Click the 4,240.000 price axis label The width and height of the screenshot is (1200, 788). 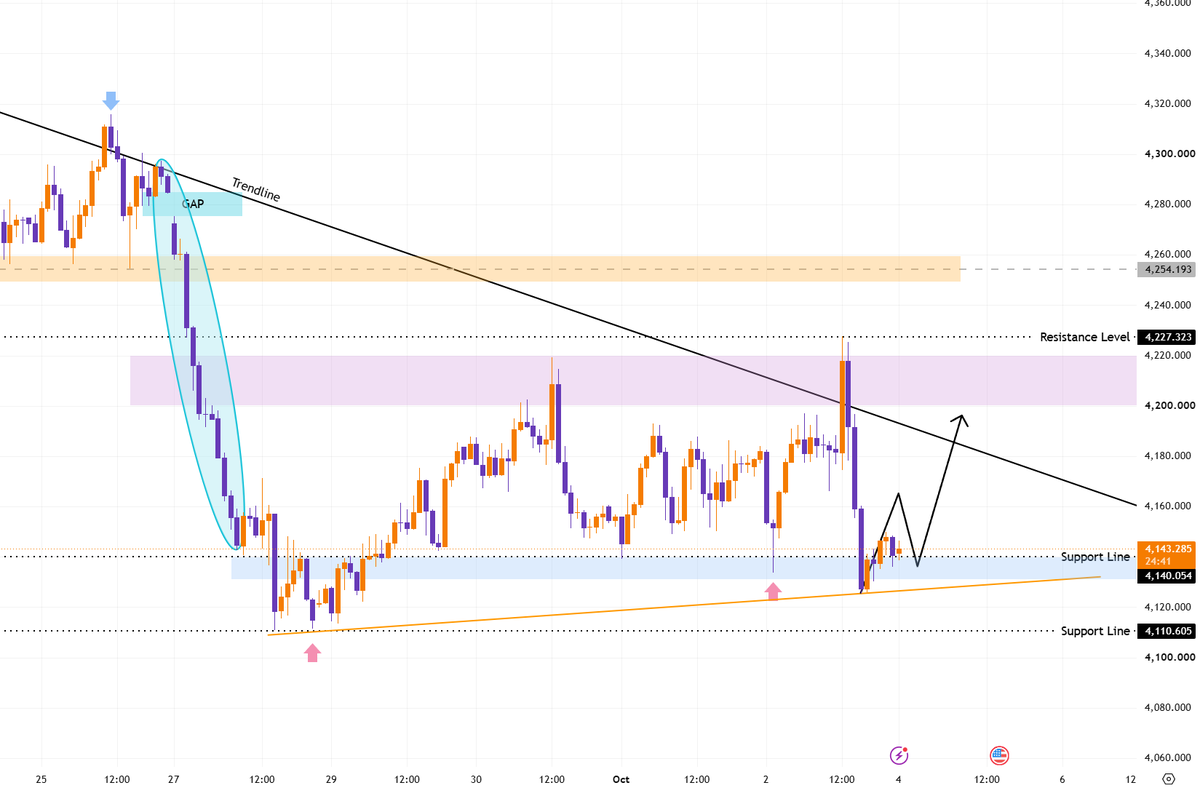1166,305
